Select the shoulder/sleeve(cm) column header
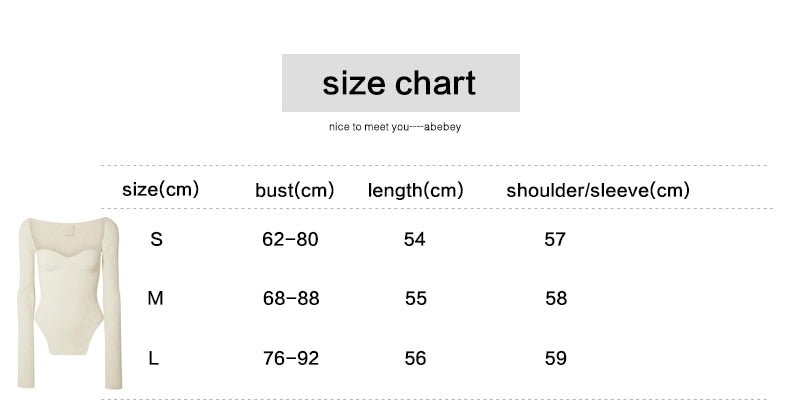 (x=598, y=190)
